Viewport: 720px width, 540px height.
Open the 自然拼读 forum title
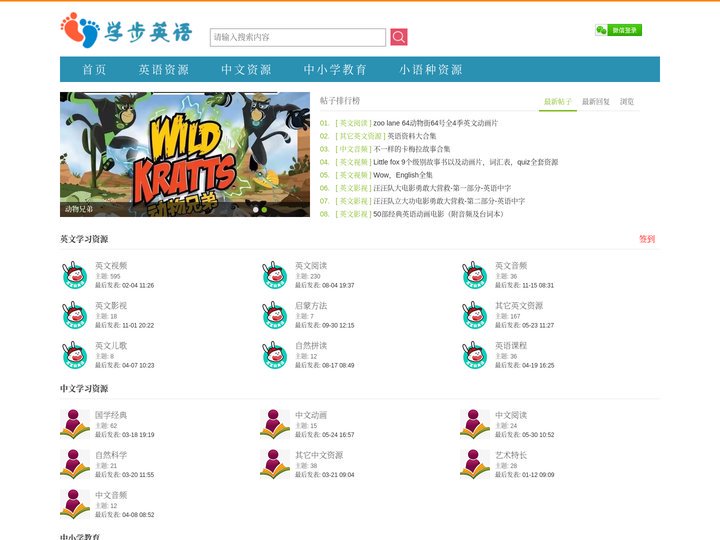[311, 345]
